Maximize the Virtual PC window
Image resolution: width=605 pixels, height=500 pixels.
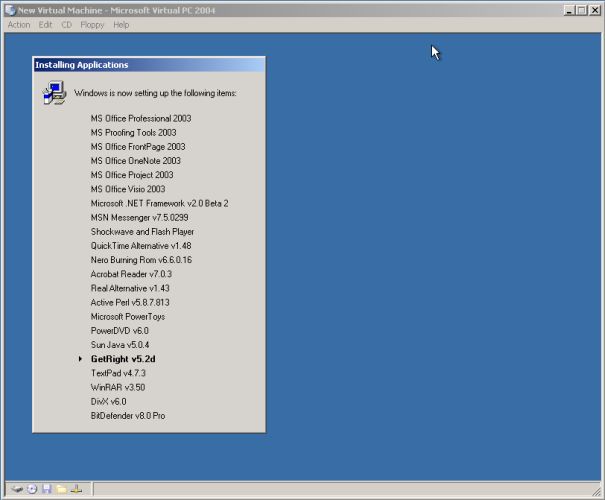click(581, 10)
